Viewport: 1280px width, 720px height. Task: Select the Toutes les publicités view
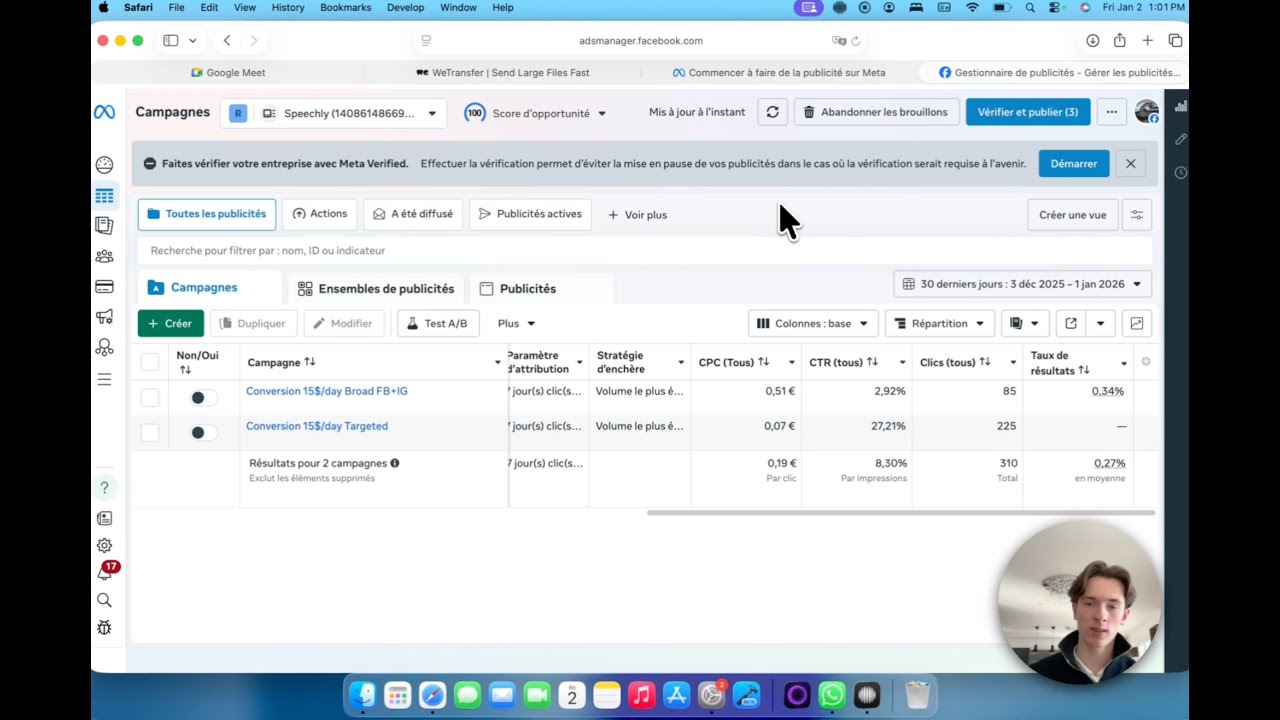207,214
